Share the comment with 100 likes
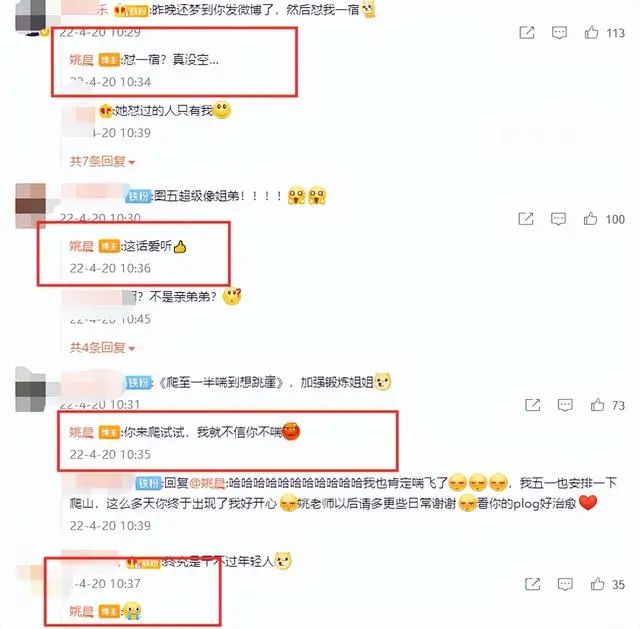 click(526, 219)
